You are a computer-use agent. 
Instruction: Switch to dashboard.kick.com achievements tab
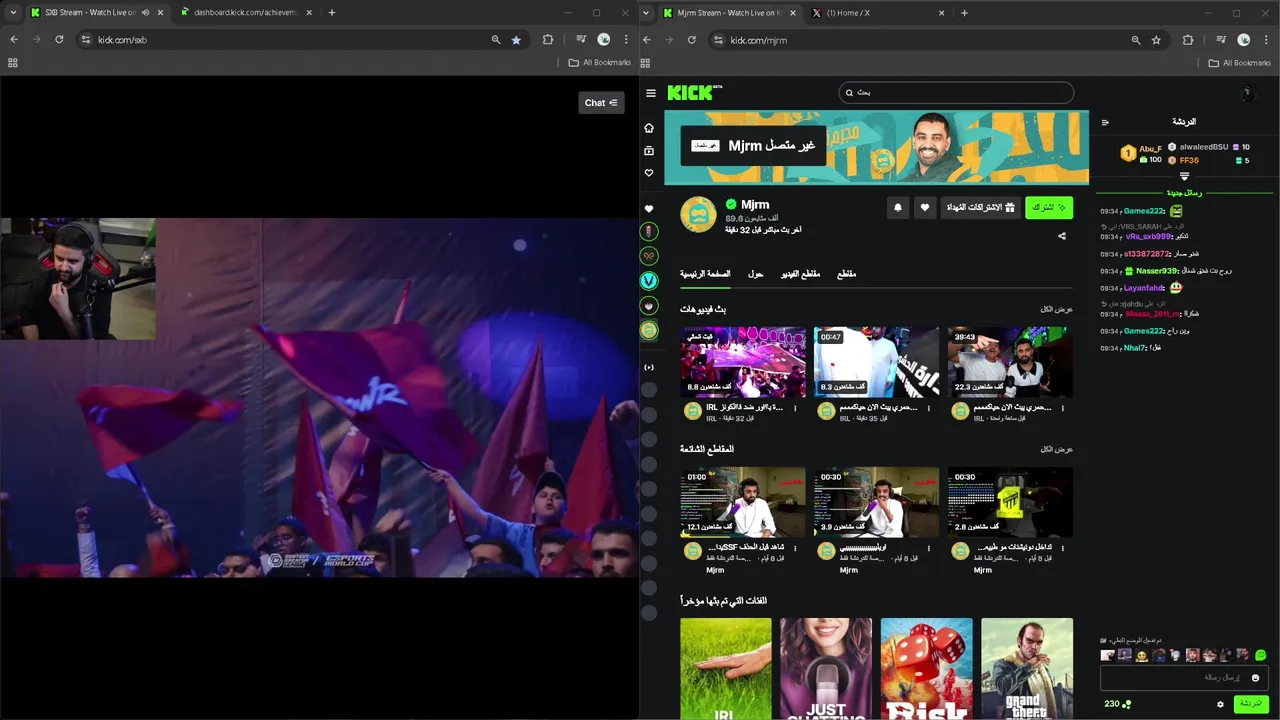[246, 13]
